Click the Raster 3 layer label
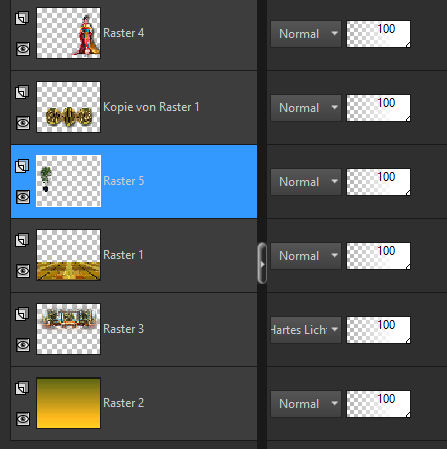Image resolution: width=447 pixels, height=449 pixels. (x=124, y=329)
